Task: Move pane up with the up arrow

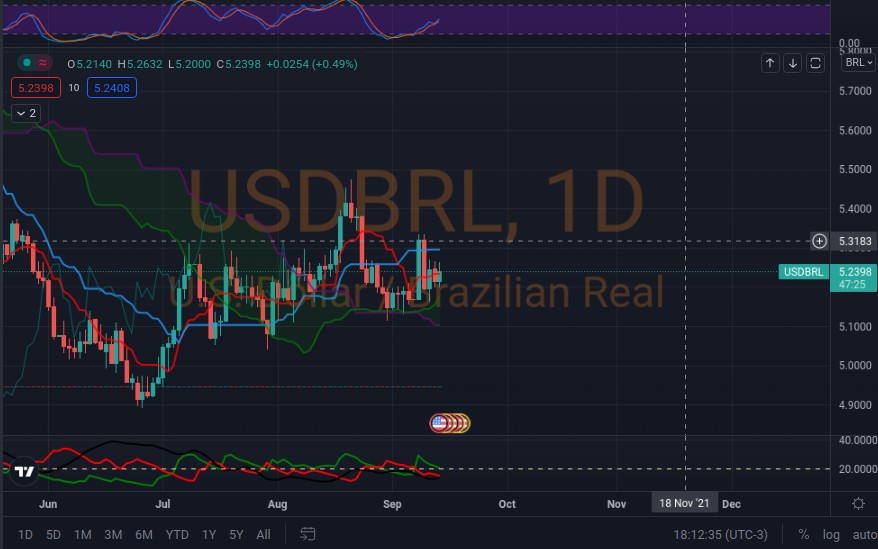Action: coord(770,63)
